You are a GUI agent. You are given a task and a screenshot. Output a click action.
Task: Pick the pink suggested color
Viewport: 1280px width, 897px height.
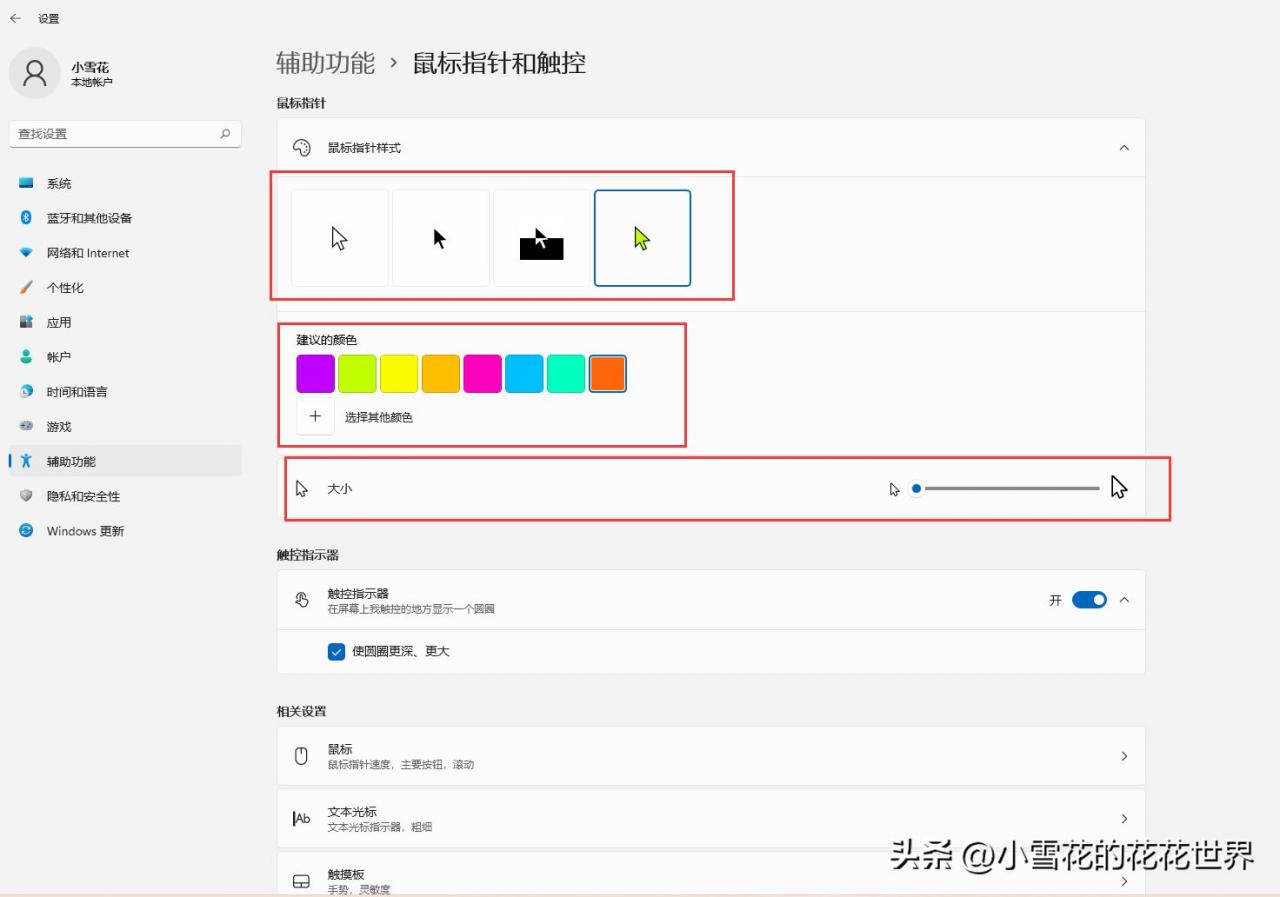click(482, 373)
